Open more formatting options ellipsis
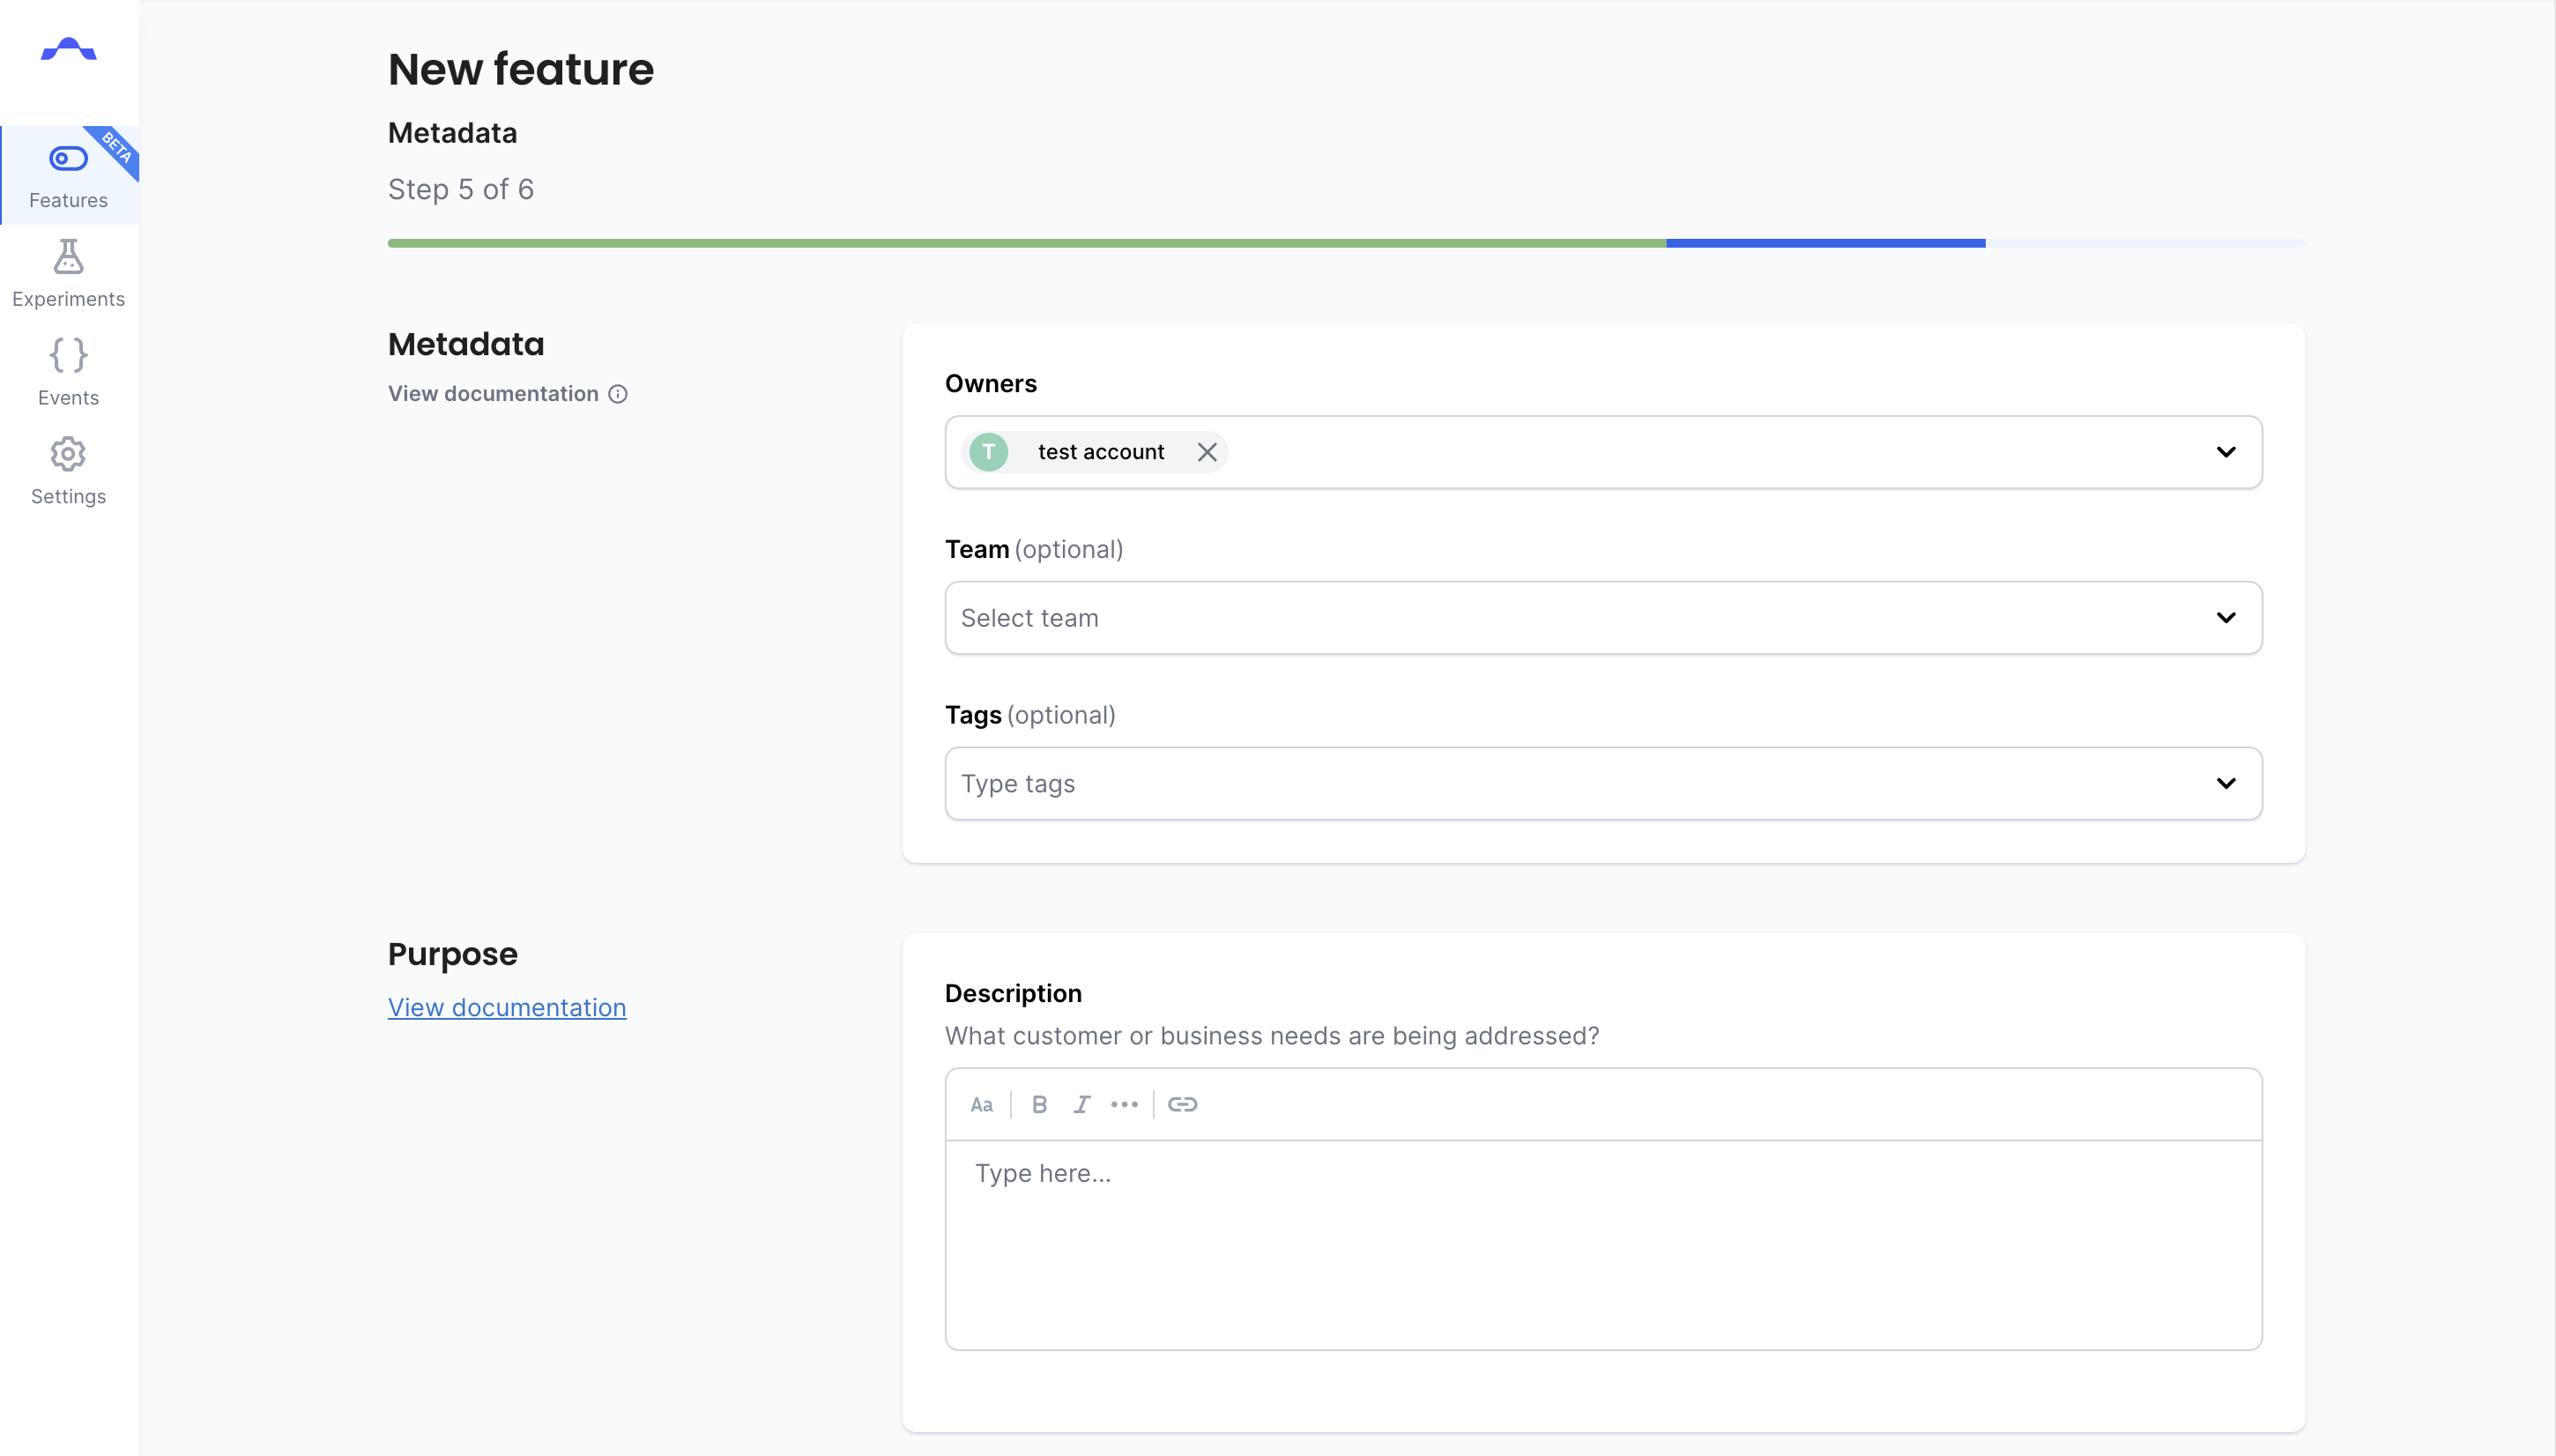Viewport: 2556px width, 1456px height. click(1124, 1105)
